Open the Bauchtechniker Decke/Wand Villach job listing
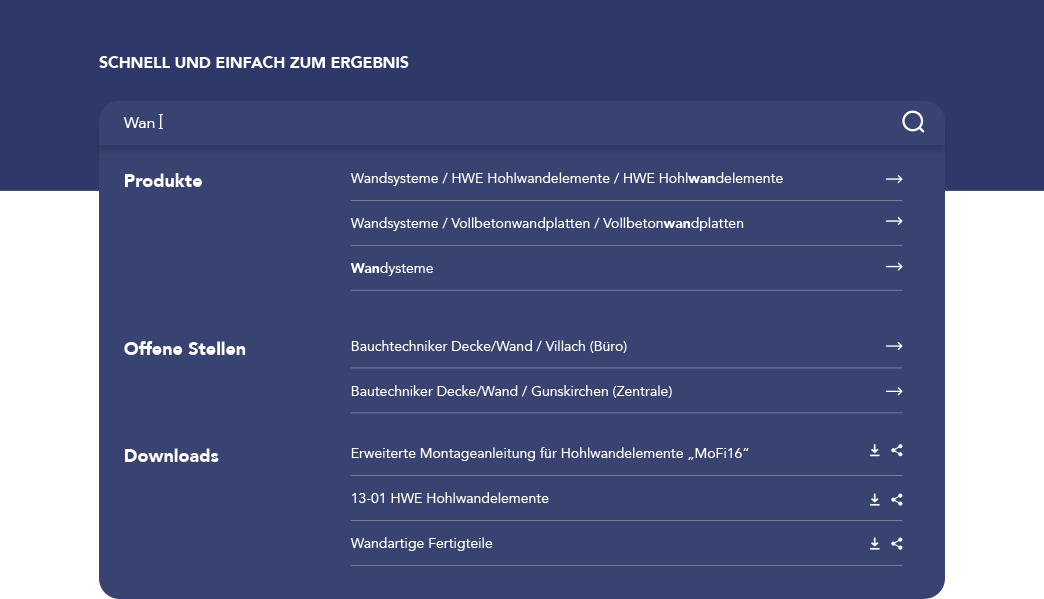The image size is (1044, 599). (488, 346)
